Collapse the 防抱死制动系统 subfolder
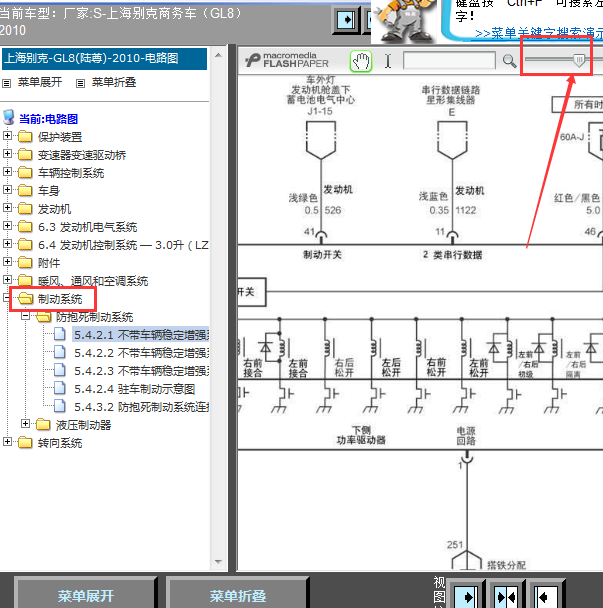 (x=26, y=316)
